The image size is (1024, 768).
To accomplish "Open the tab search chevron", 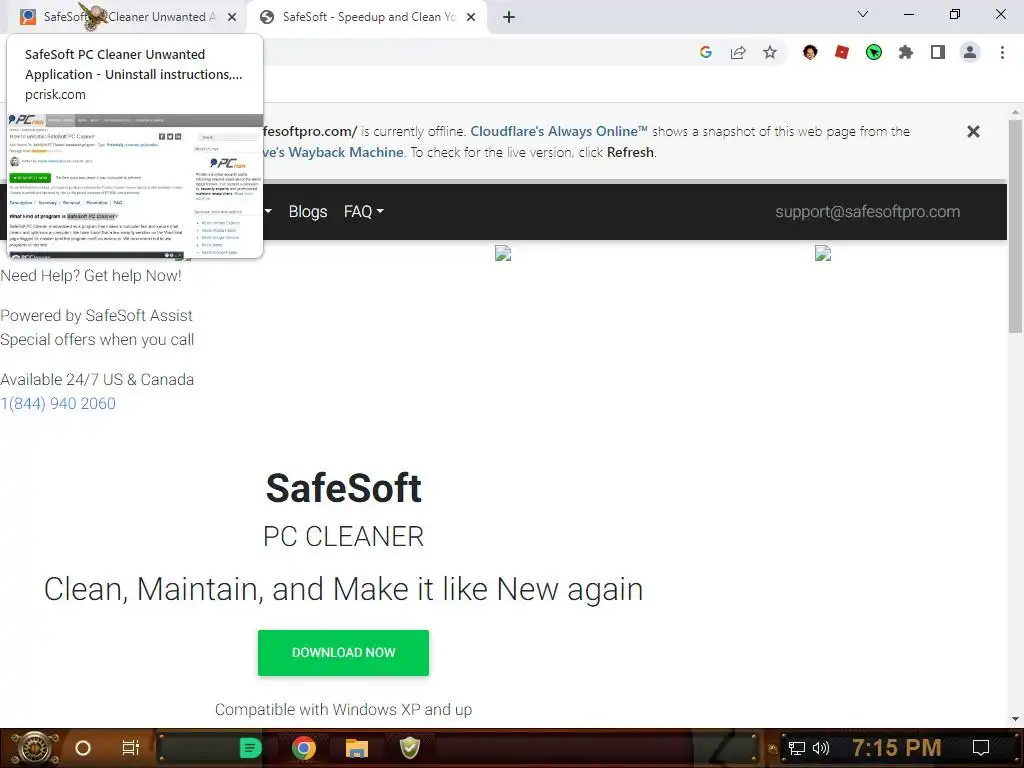I will (x=863, y=14).
